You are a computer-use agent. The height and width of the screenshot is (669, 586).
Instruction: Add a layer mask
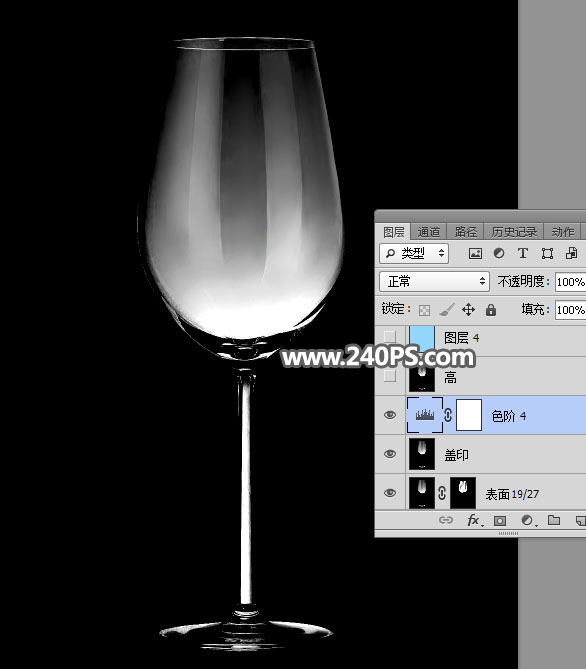point(500,521)
